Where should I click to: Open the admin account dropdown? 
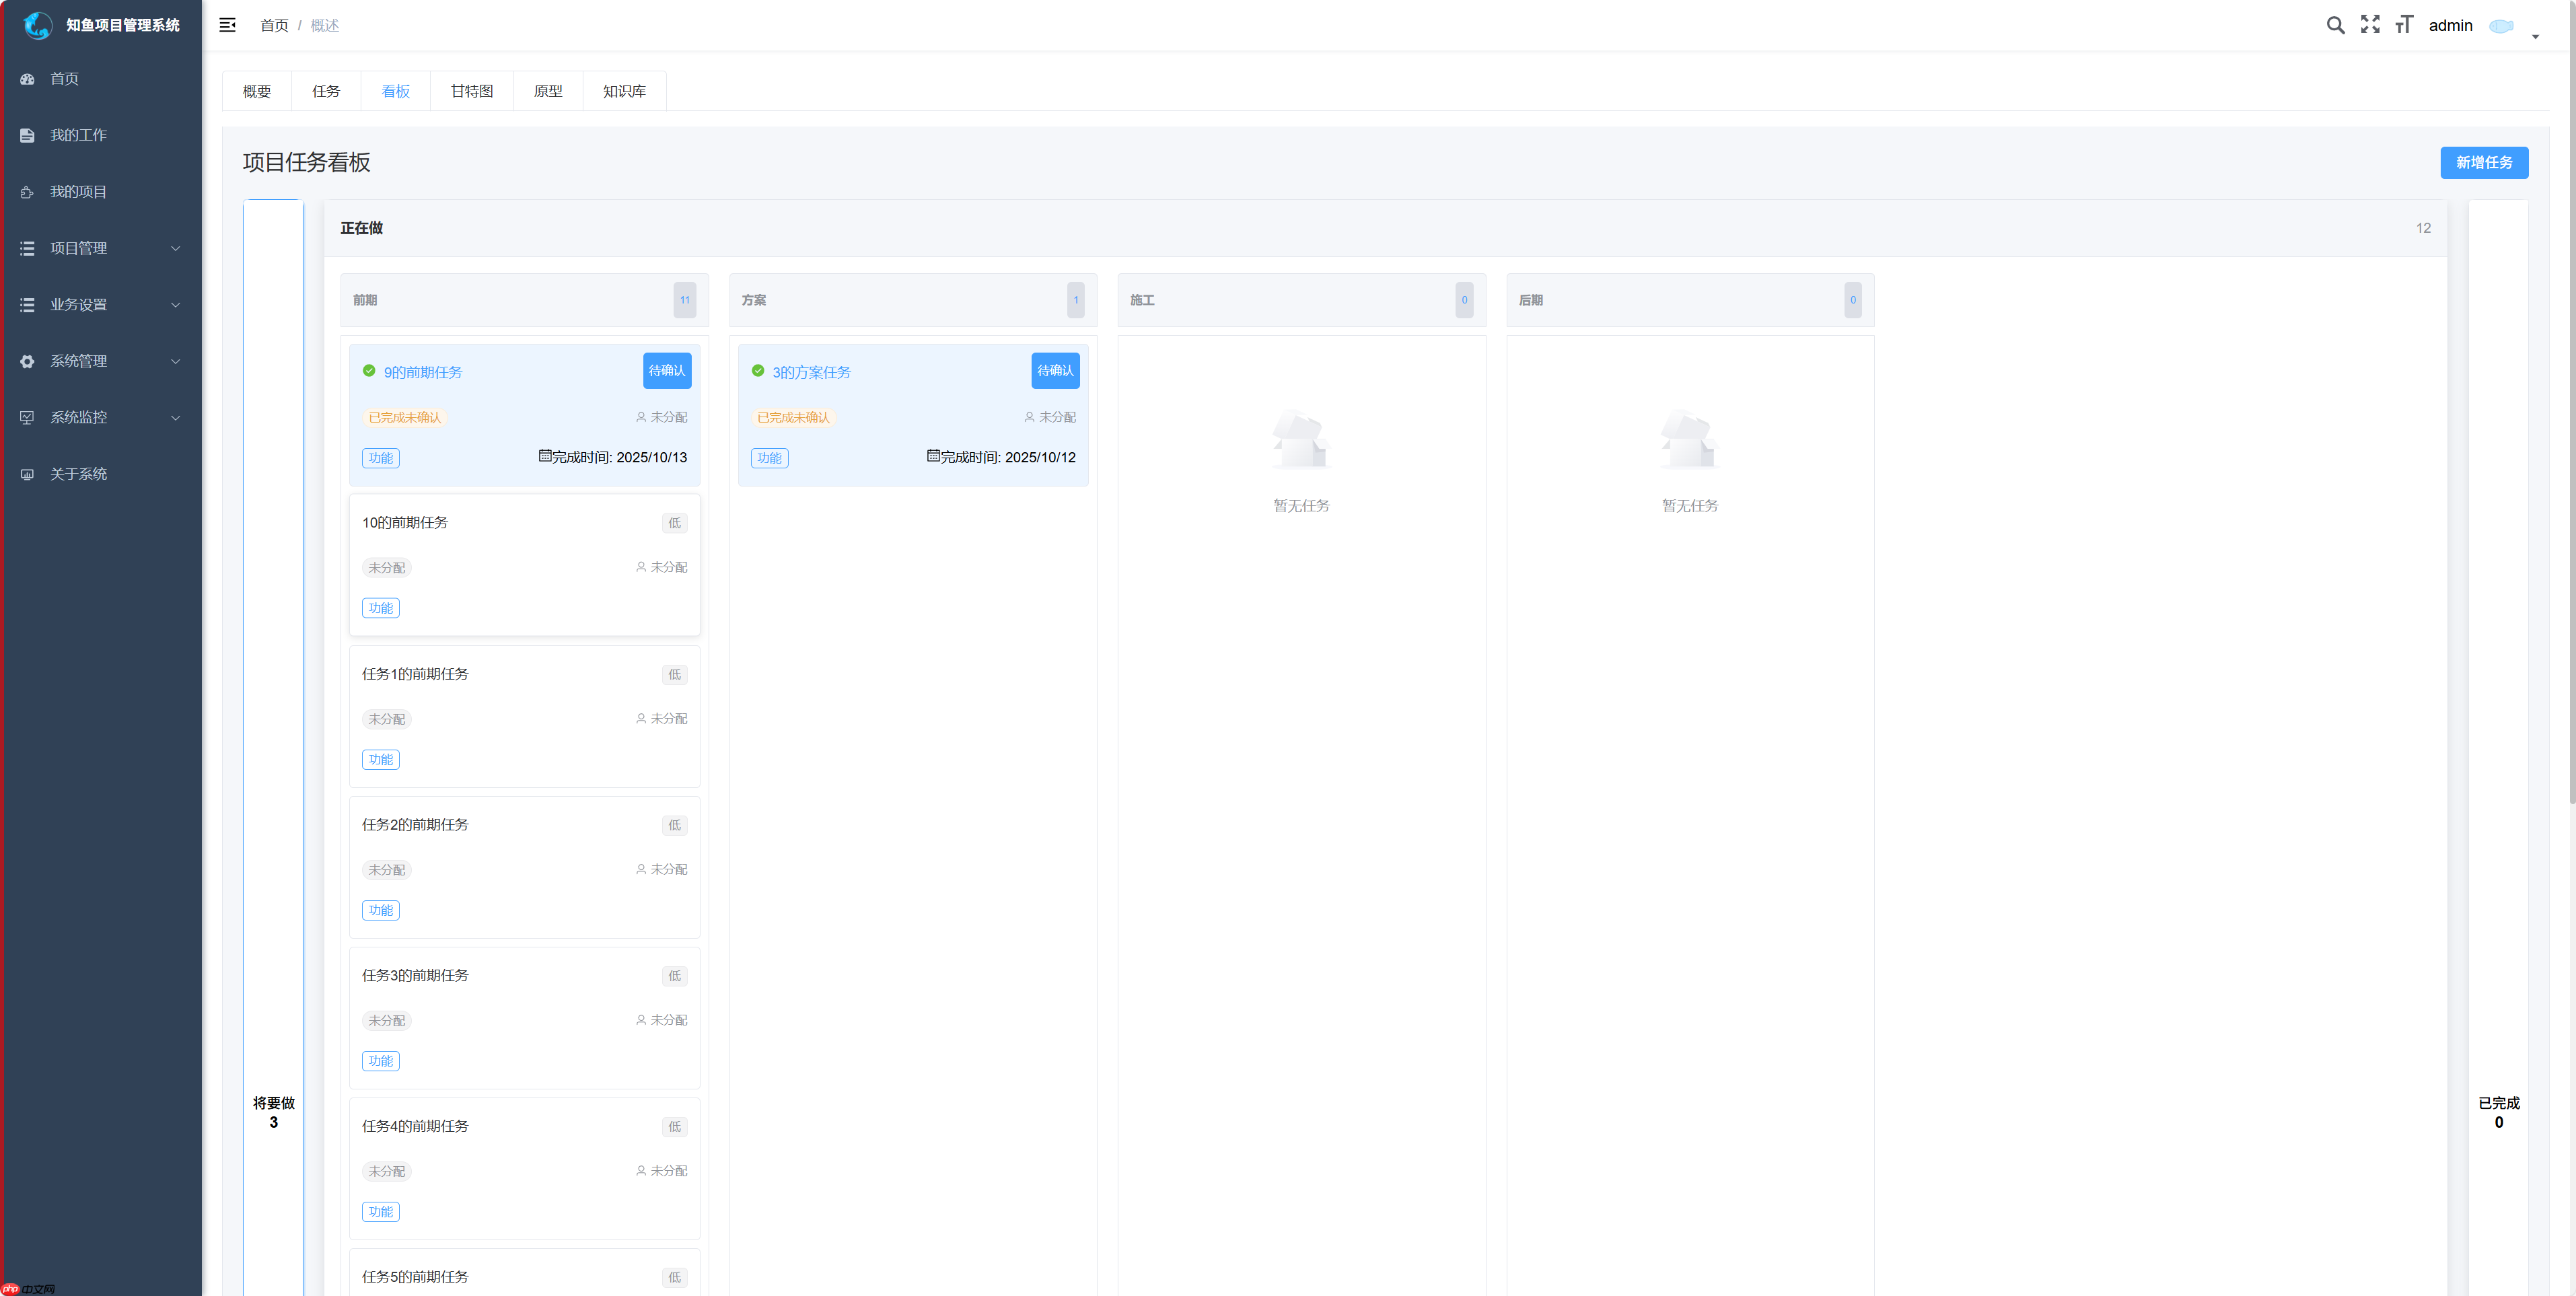click(2450, 25)
